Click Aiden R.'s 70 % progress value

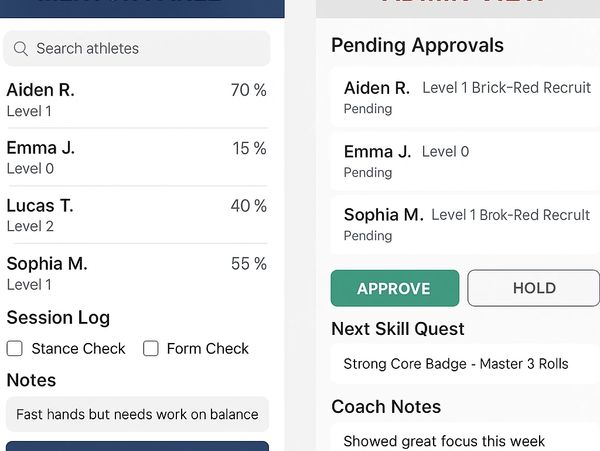click(x=249, y=90)
